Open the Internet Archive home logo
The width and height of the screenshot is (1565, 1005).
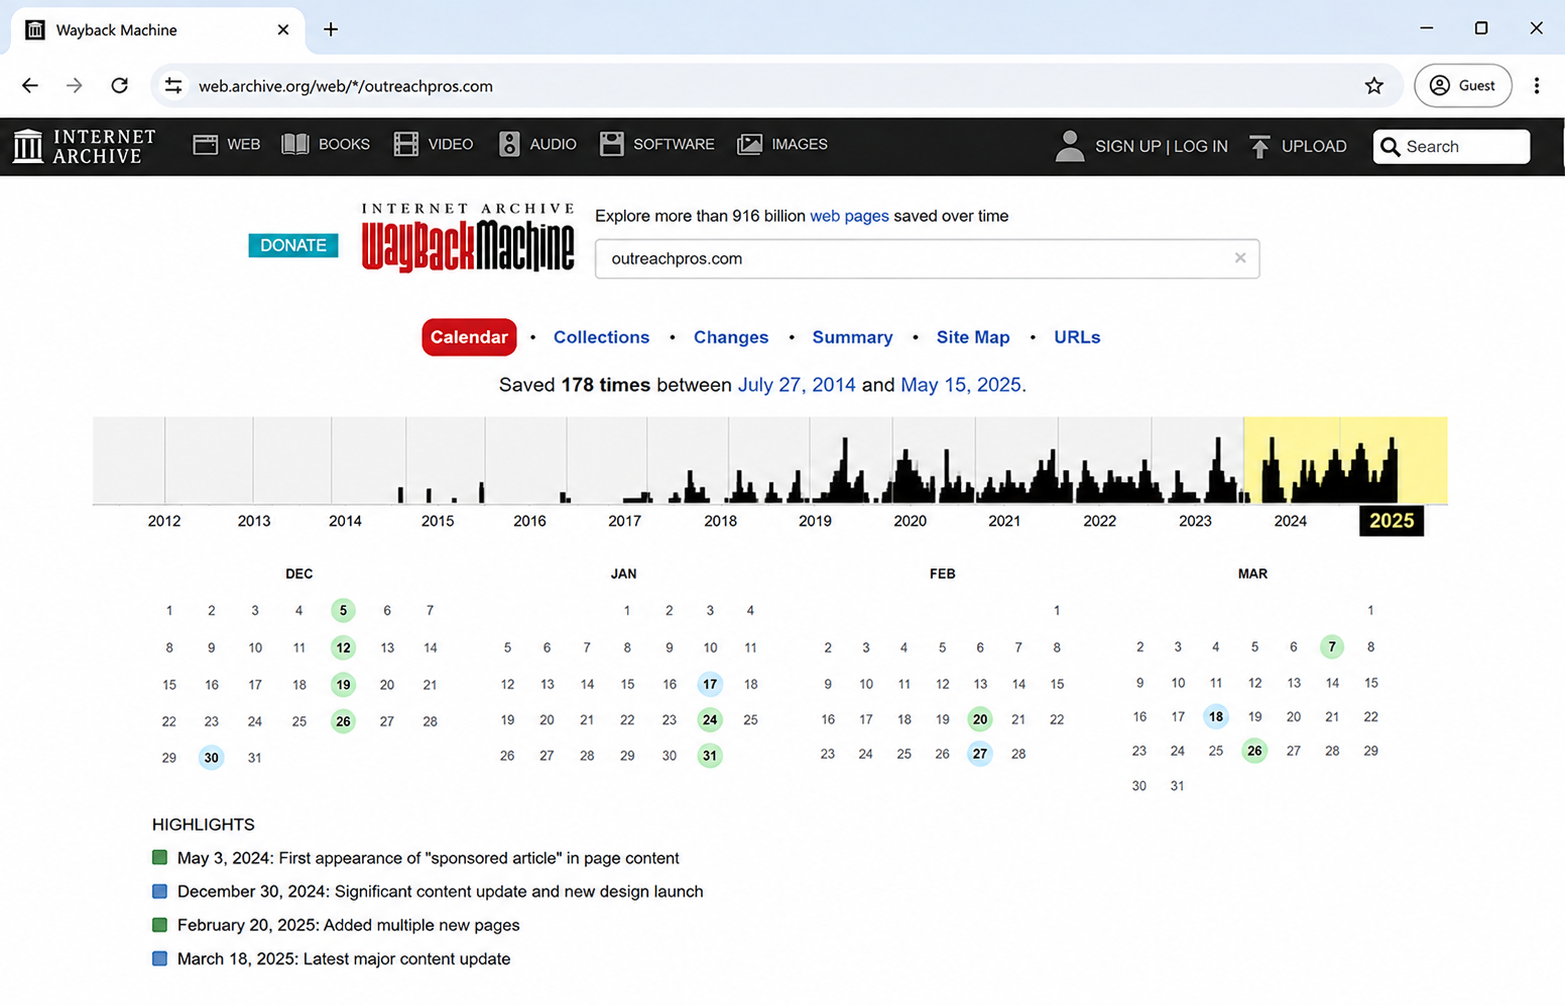coord(85,146)
